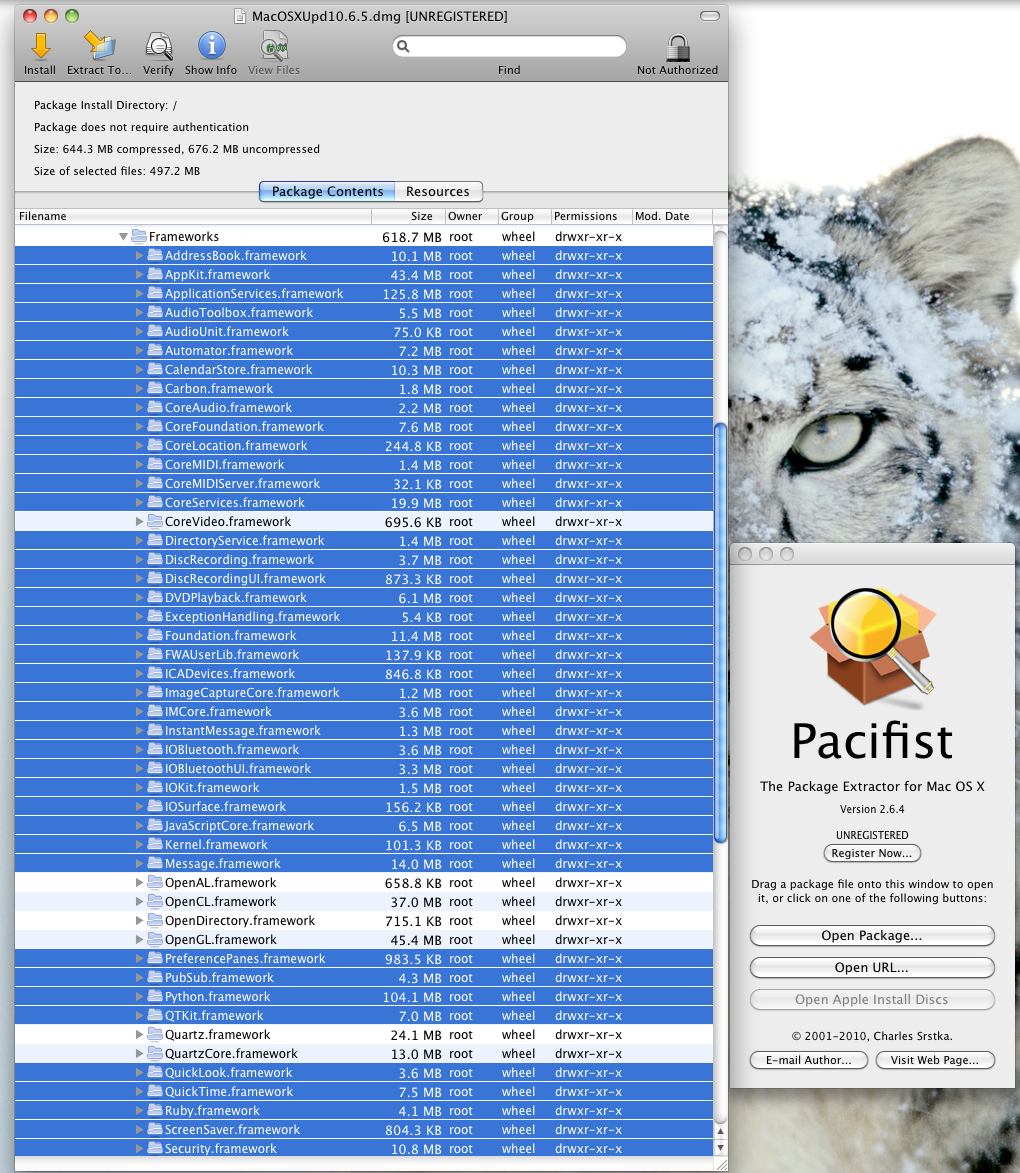Click the Python.framework folder icon
The height and width of the screenshot is (1173, 1020).
[x=155, y=996]
